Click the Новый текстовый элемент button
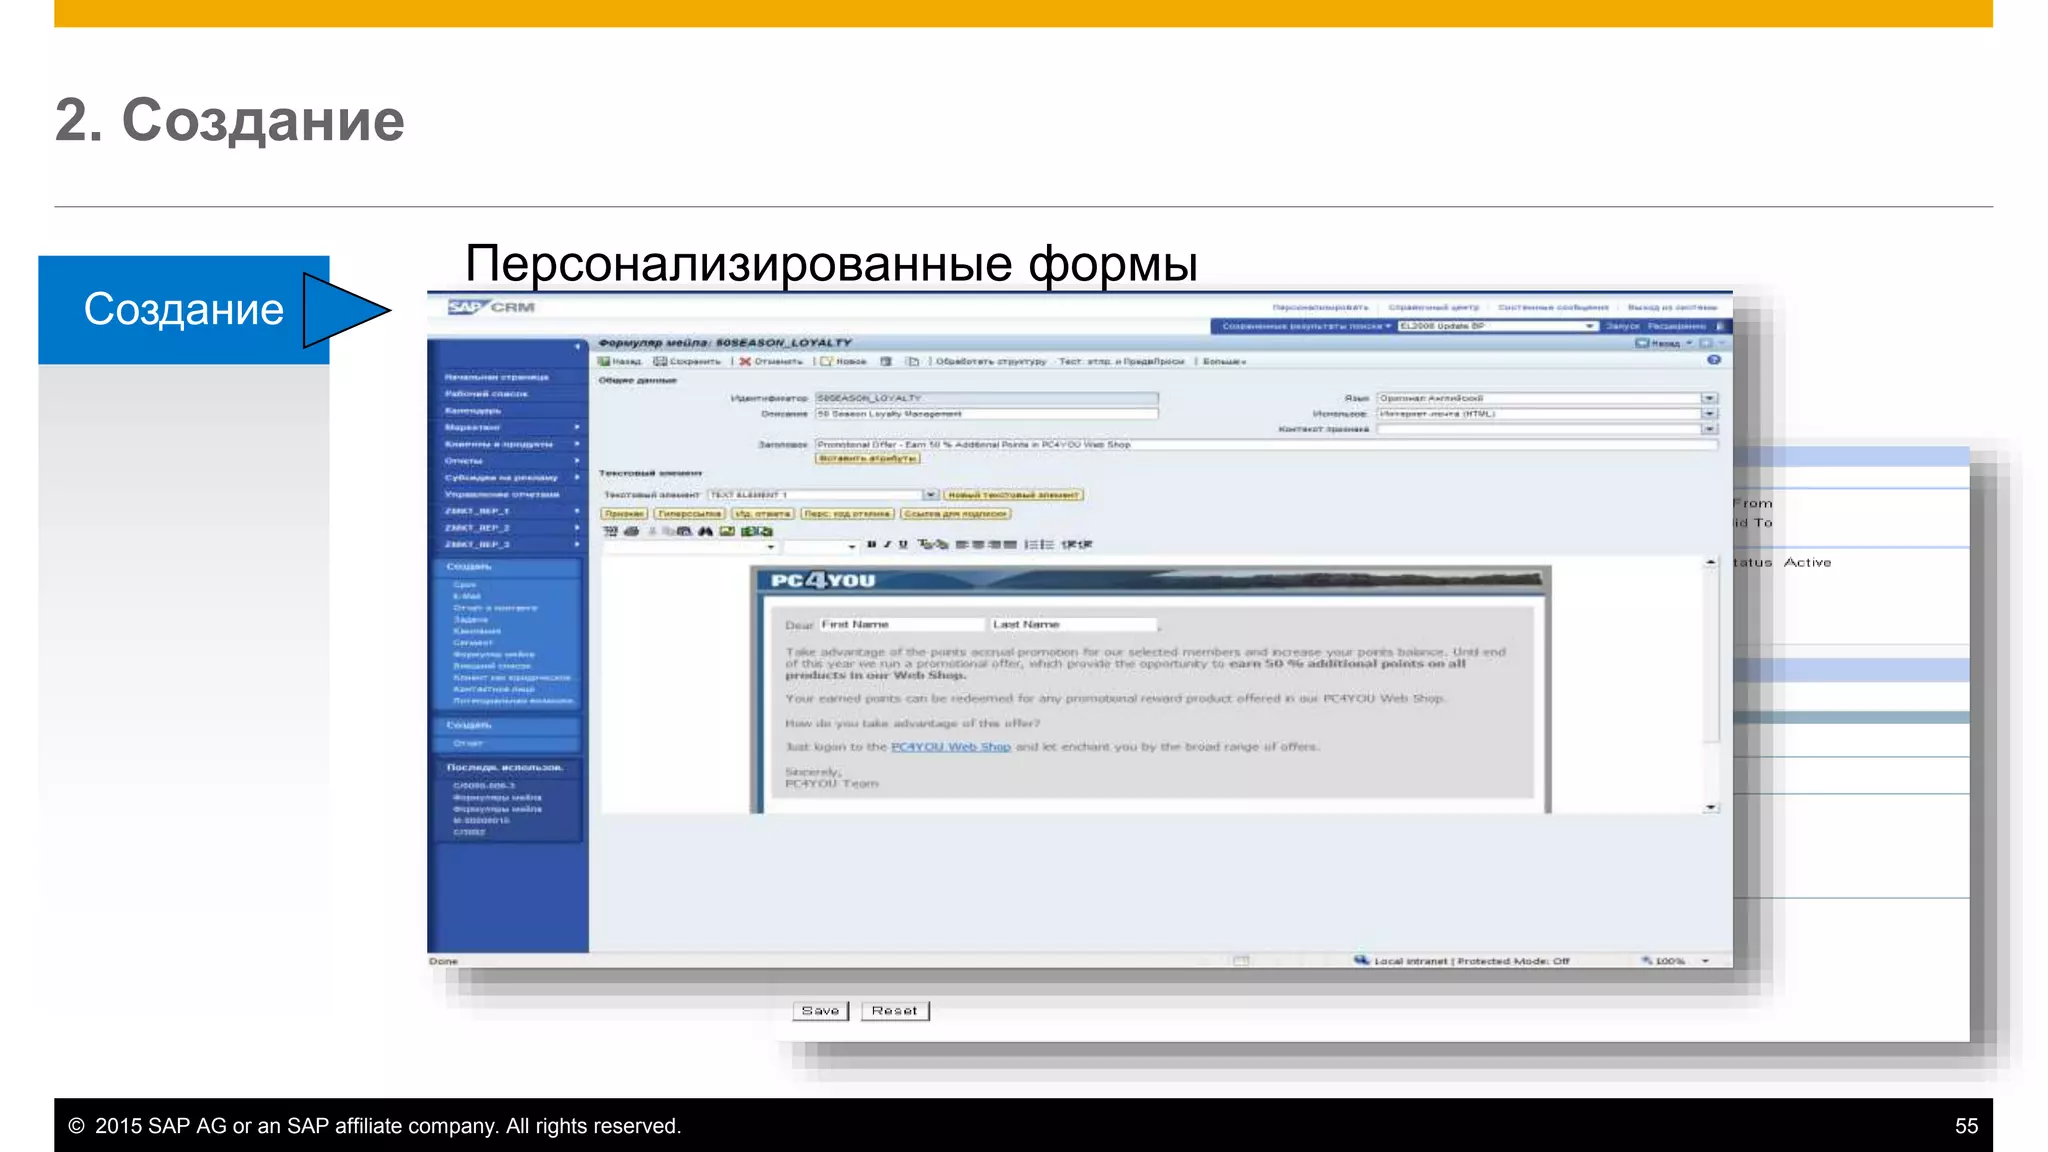 coord(1013,494)
